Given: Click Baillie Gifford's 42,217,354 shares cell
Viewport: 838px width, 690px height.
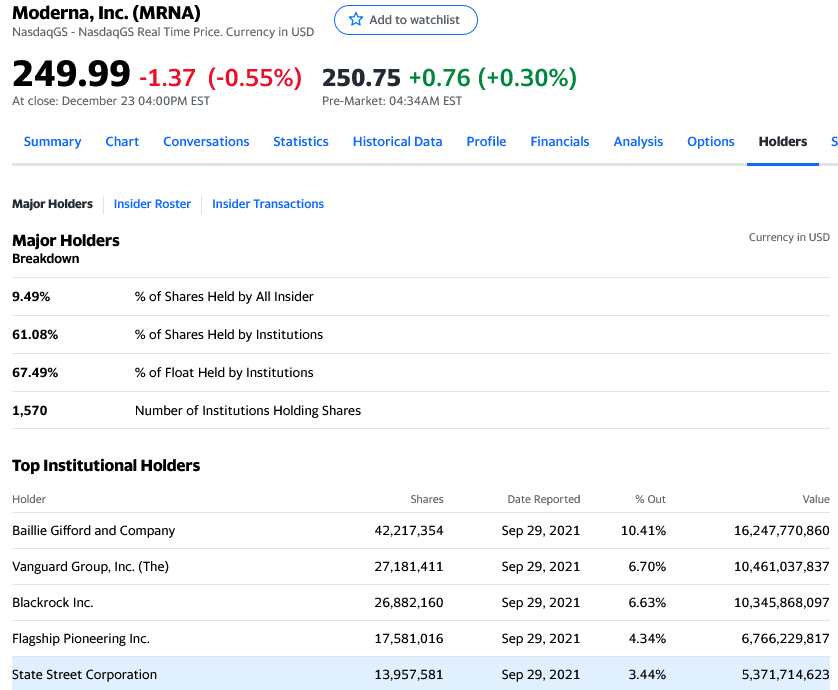Looking at the screenshot, I should [409, 531].
